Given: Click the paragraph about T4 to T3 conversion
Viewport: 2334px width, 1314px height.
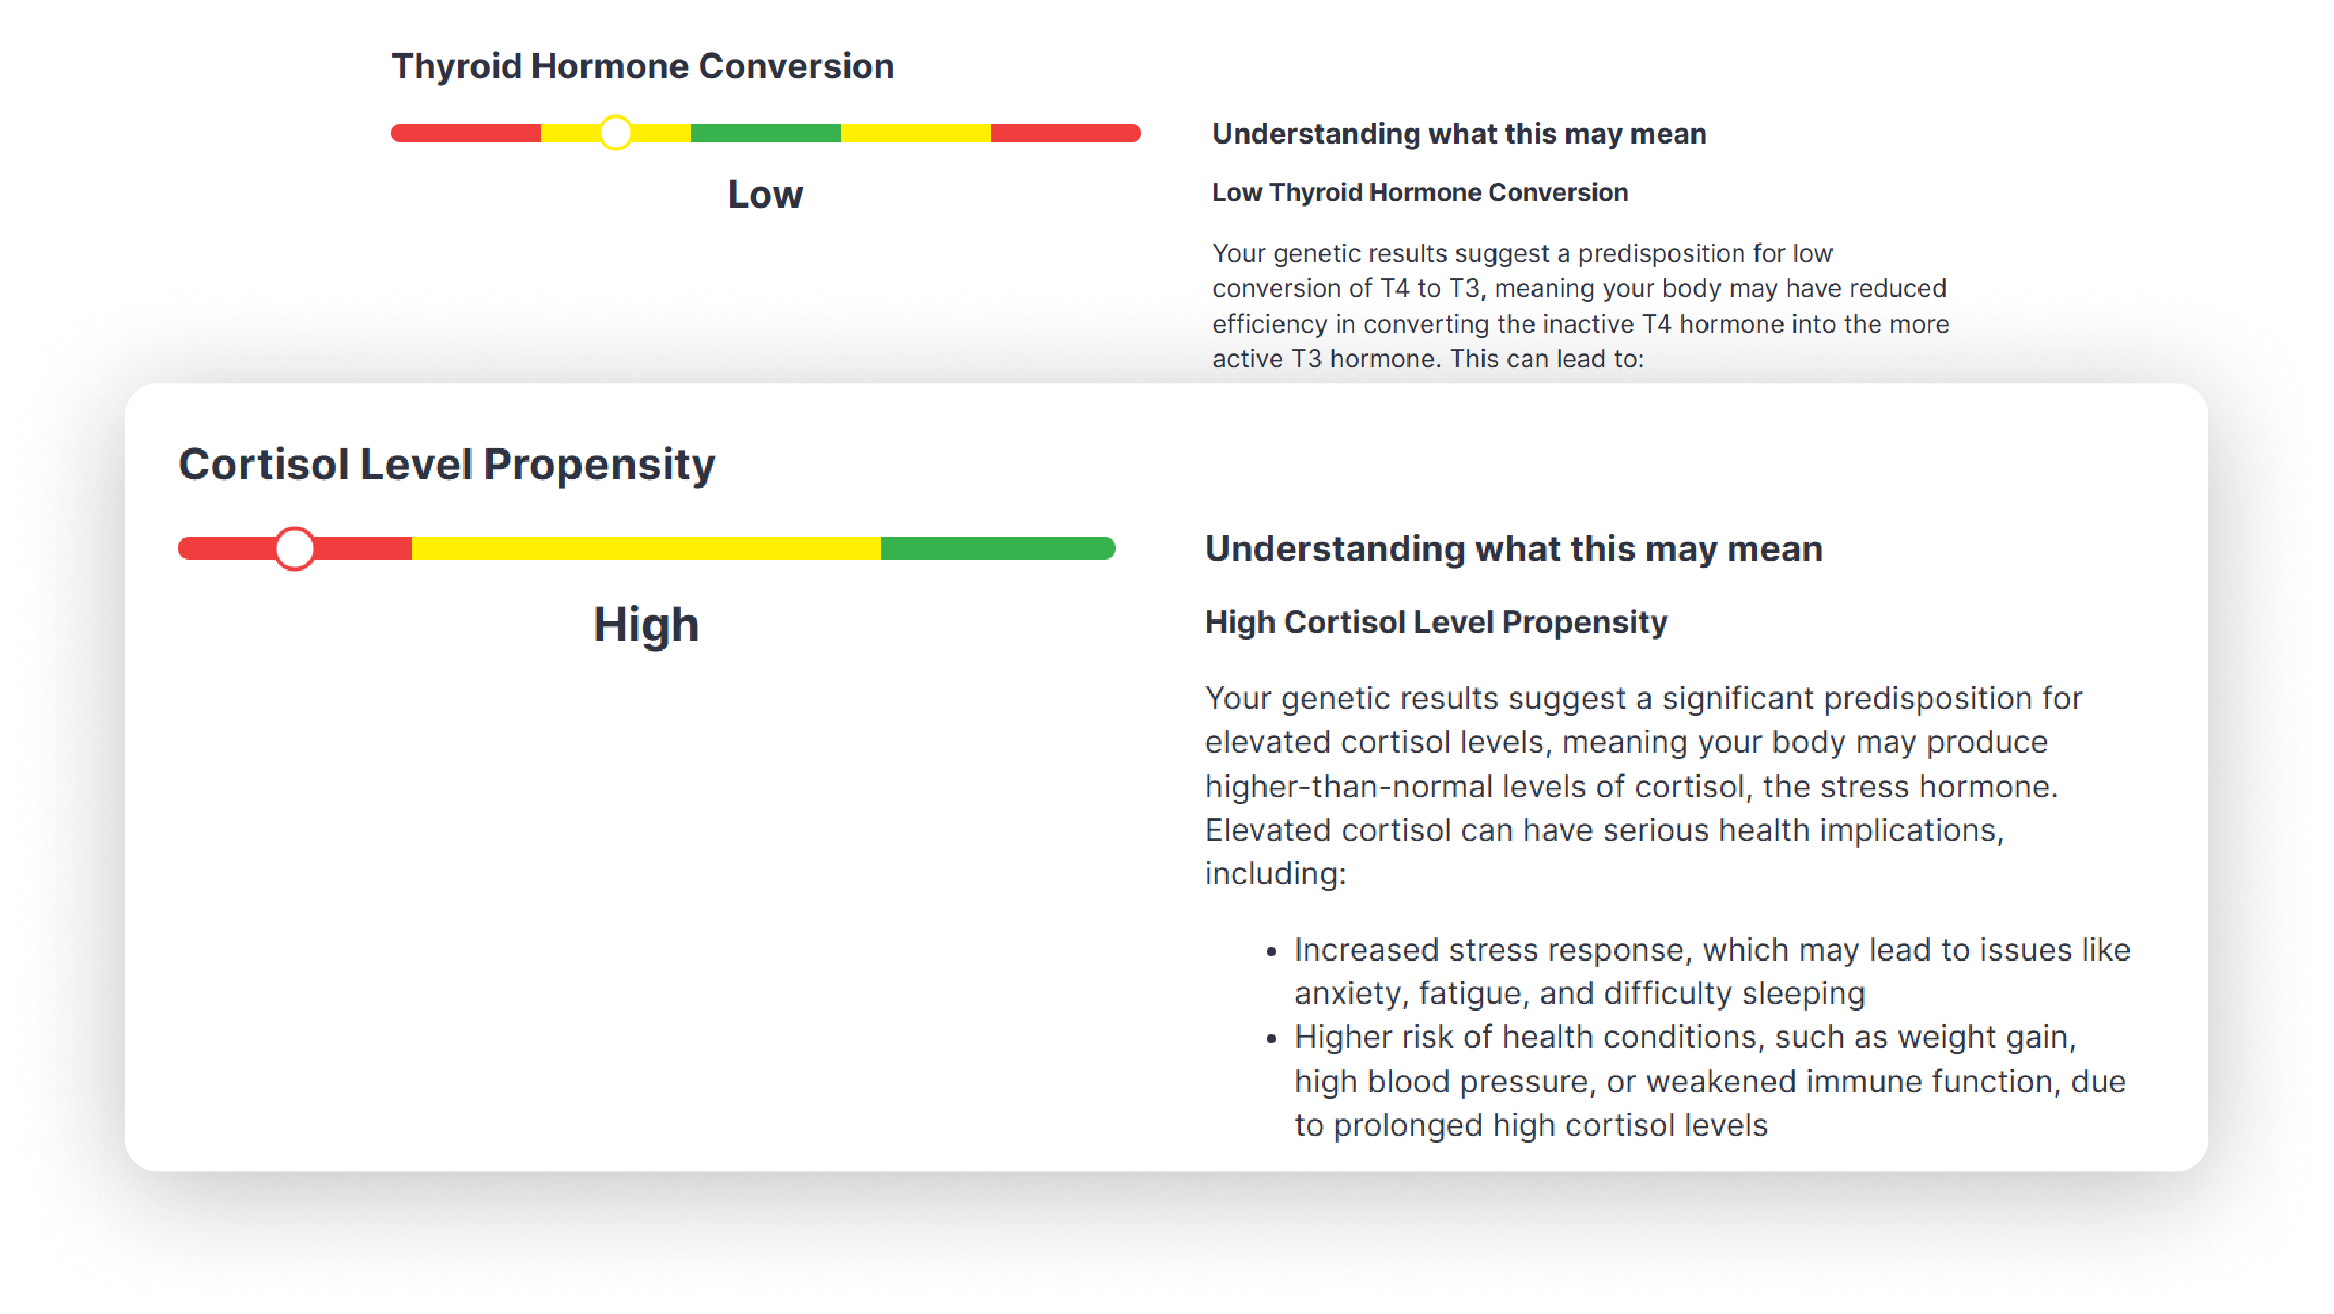Looking at the screenshot, I should point(1580,306).
